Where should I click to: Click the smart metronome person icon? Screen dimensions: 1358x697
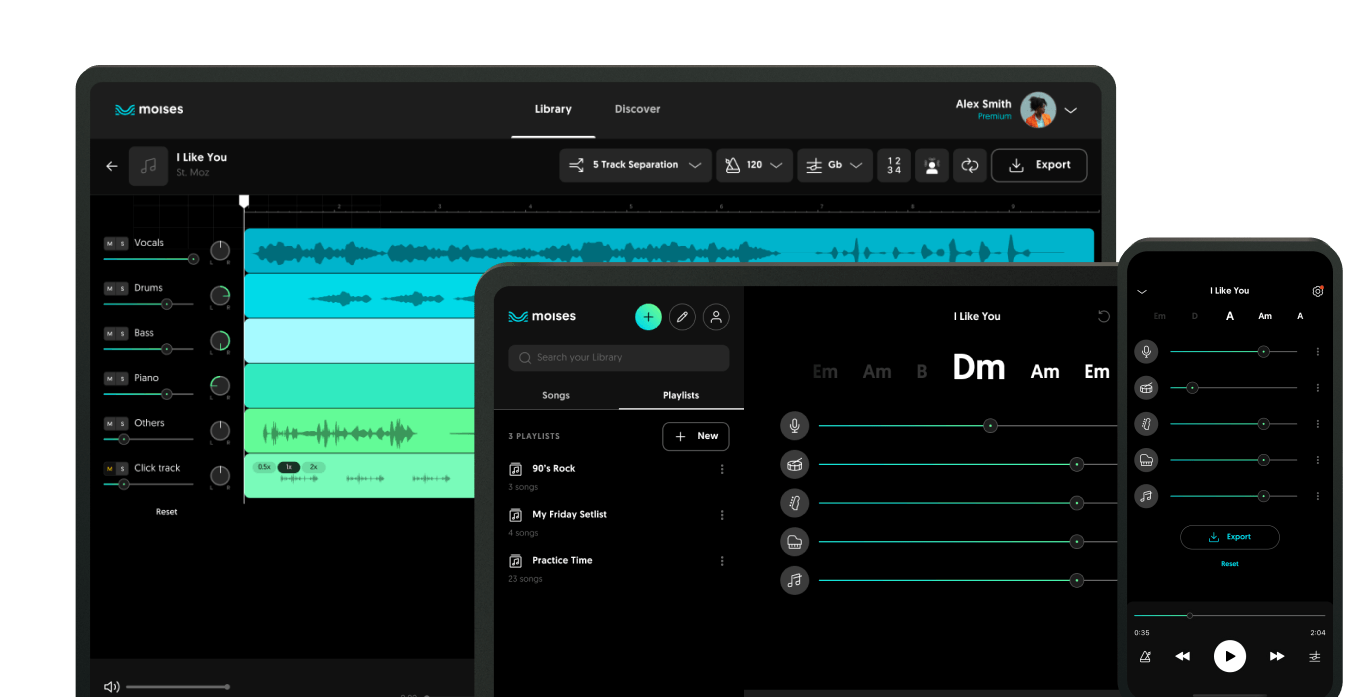point(932,165)
